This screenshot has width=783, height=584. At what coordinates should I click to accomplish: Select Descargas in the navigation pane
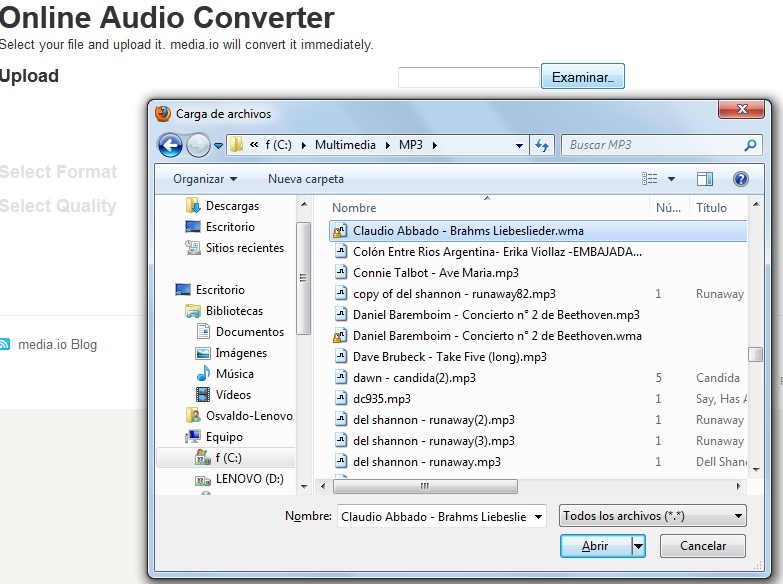coord(232,206)
